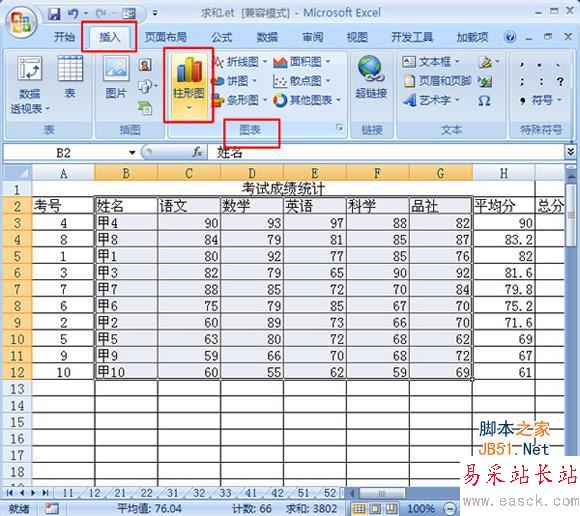Click the horizontal scrollbar thumb
The height and width of the screenshot is (516, 580).
[x=382, y=493]
